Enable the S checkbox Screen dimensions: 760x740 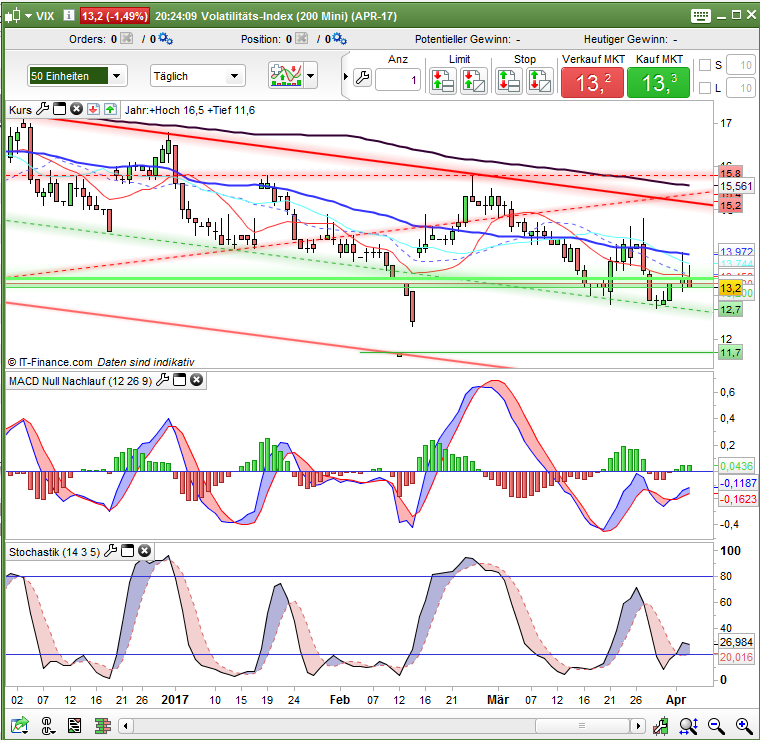click(705, 65)
